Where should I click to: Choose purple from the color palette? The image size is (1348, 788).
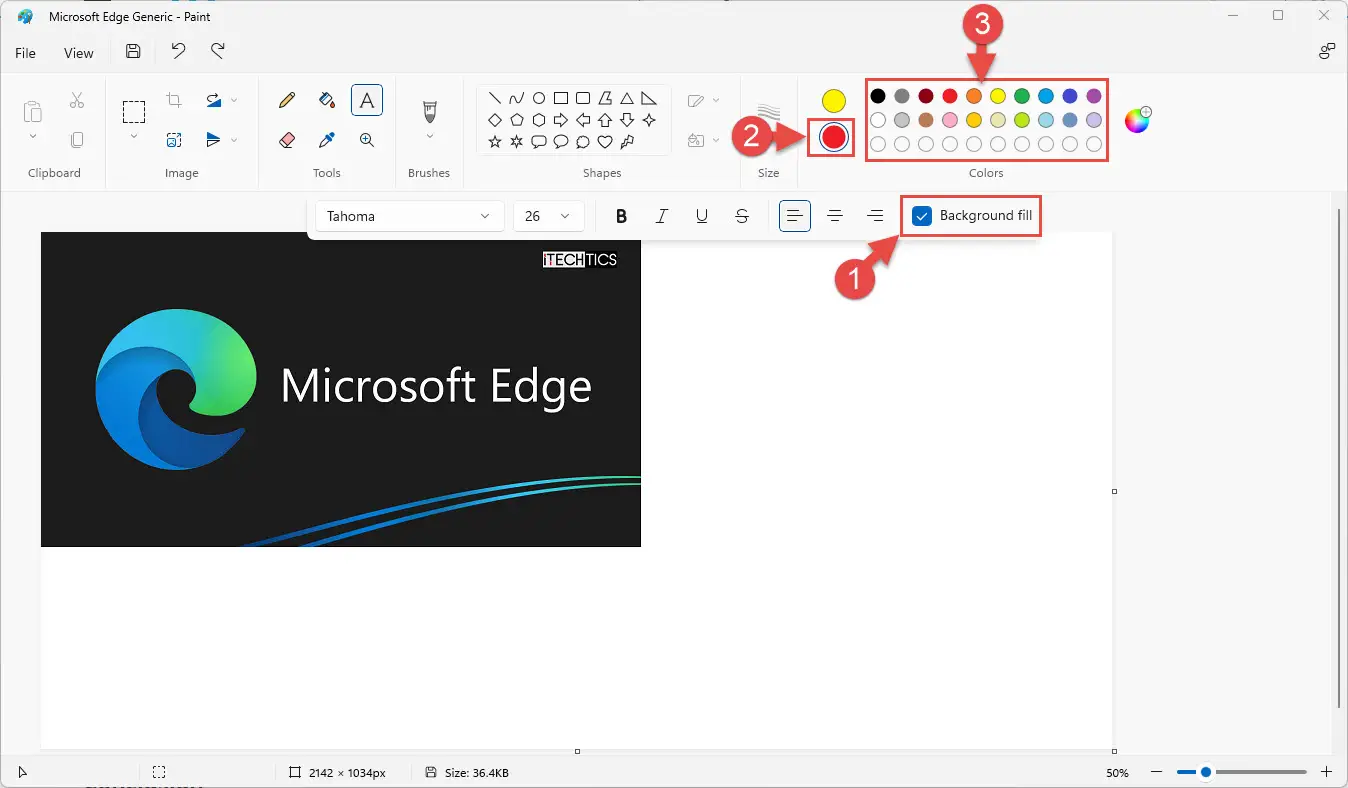pyautogui.click(x=1094, y=96)
